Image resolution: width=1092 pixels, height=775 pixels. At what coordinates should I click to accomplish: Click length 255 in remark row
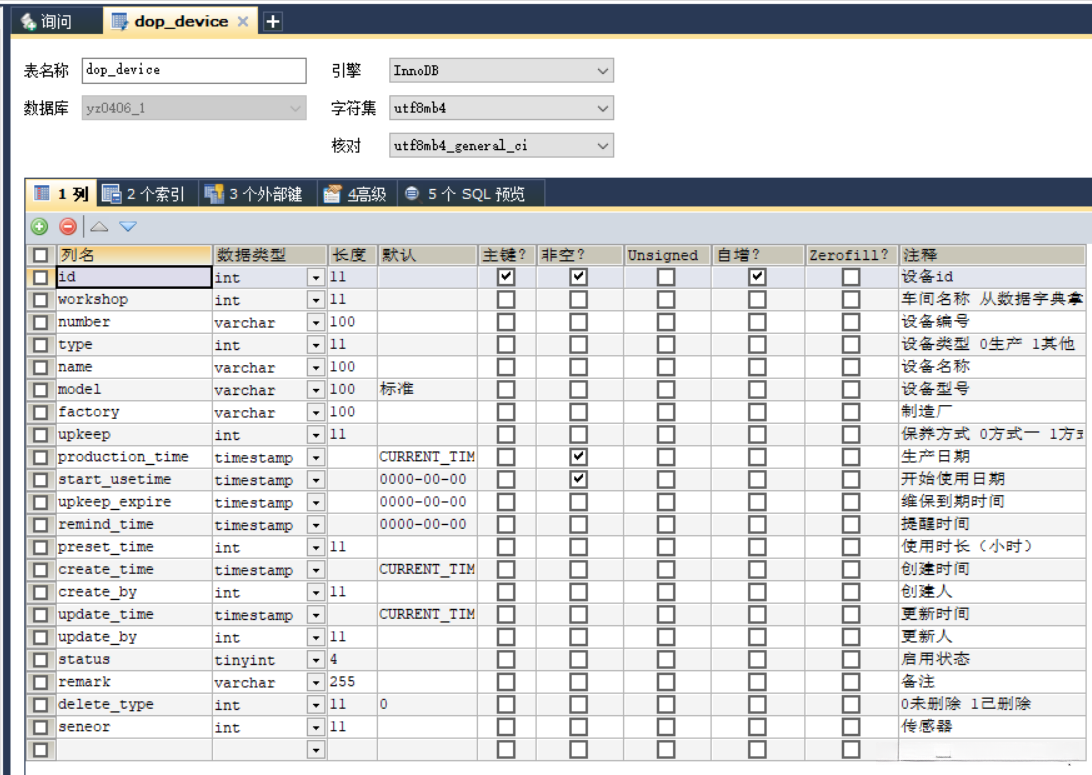click(342, 682)
